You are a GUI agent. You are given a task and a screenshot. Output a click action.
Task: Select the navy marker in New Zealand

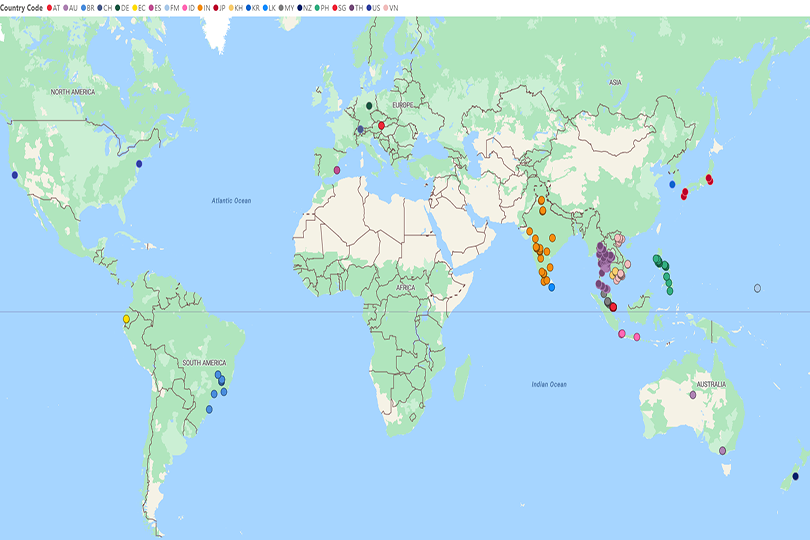click(x=795, y=476)
